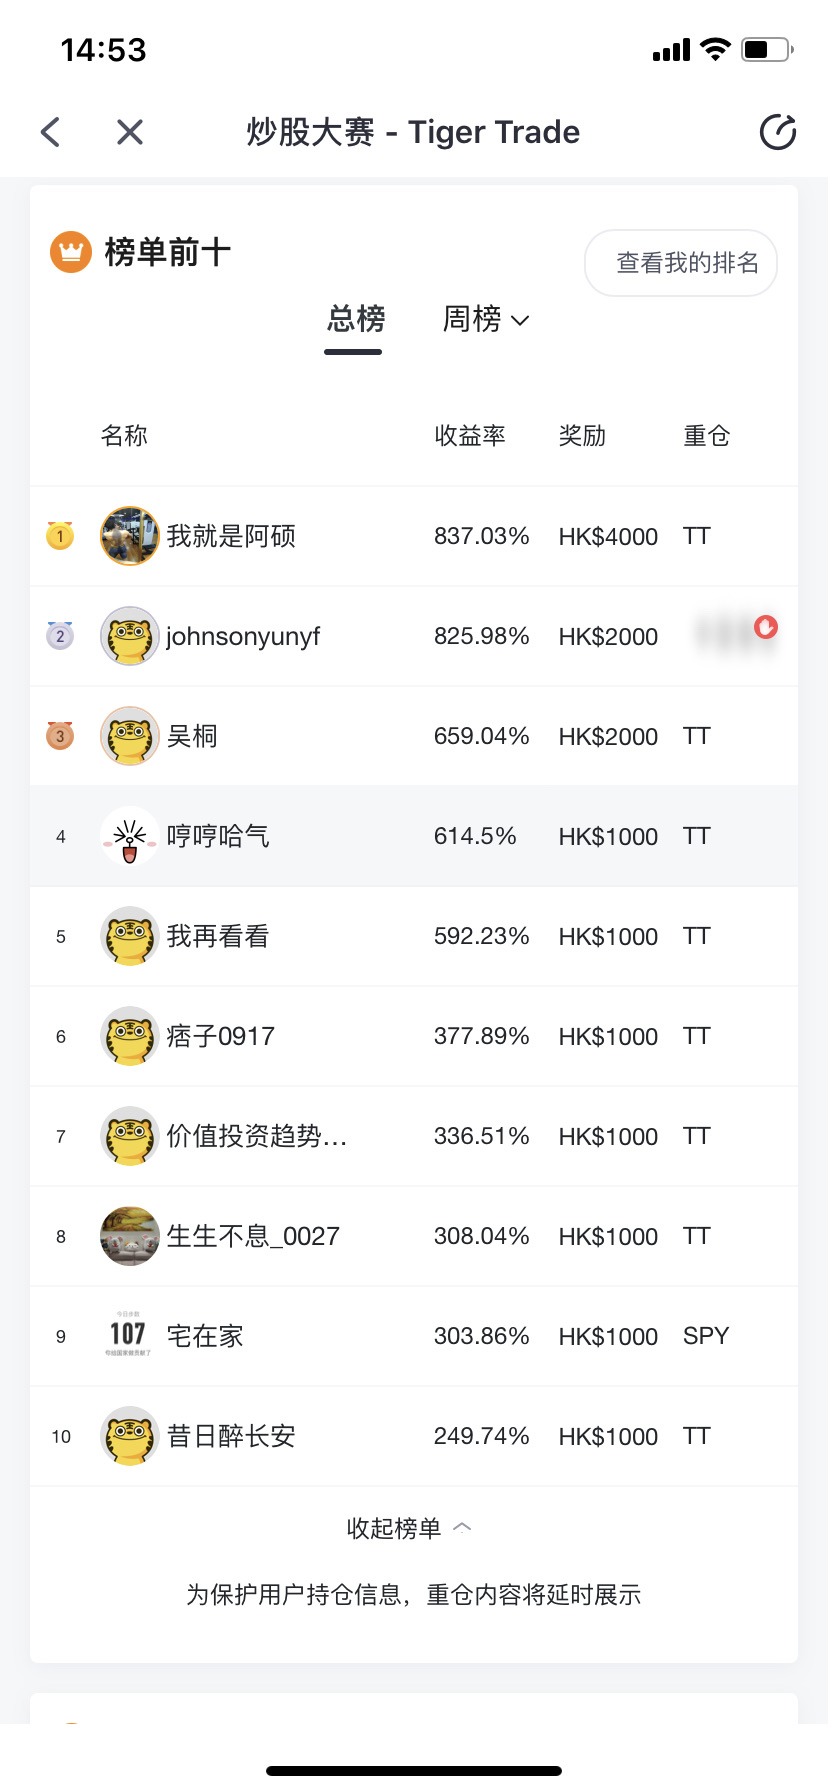Open 生生不息_0027's photo avatar

pyautogui.click(x=130, y=1236)
